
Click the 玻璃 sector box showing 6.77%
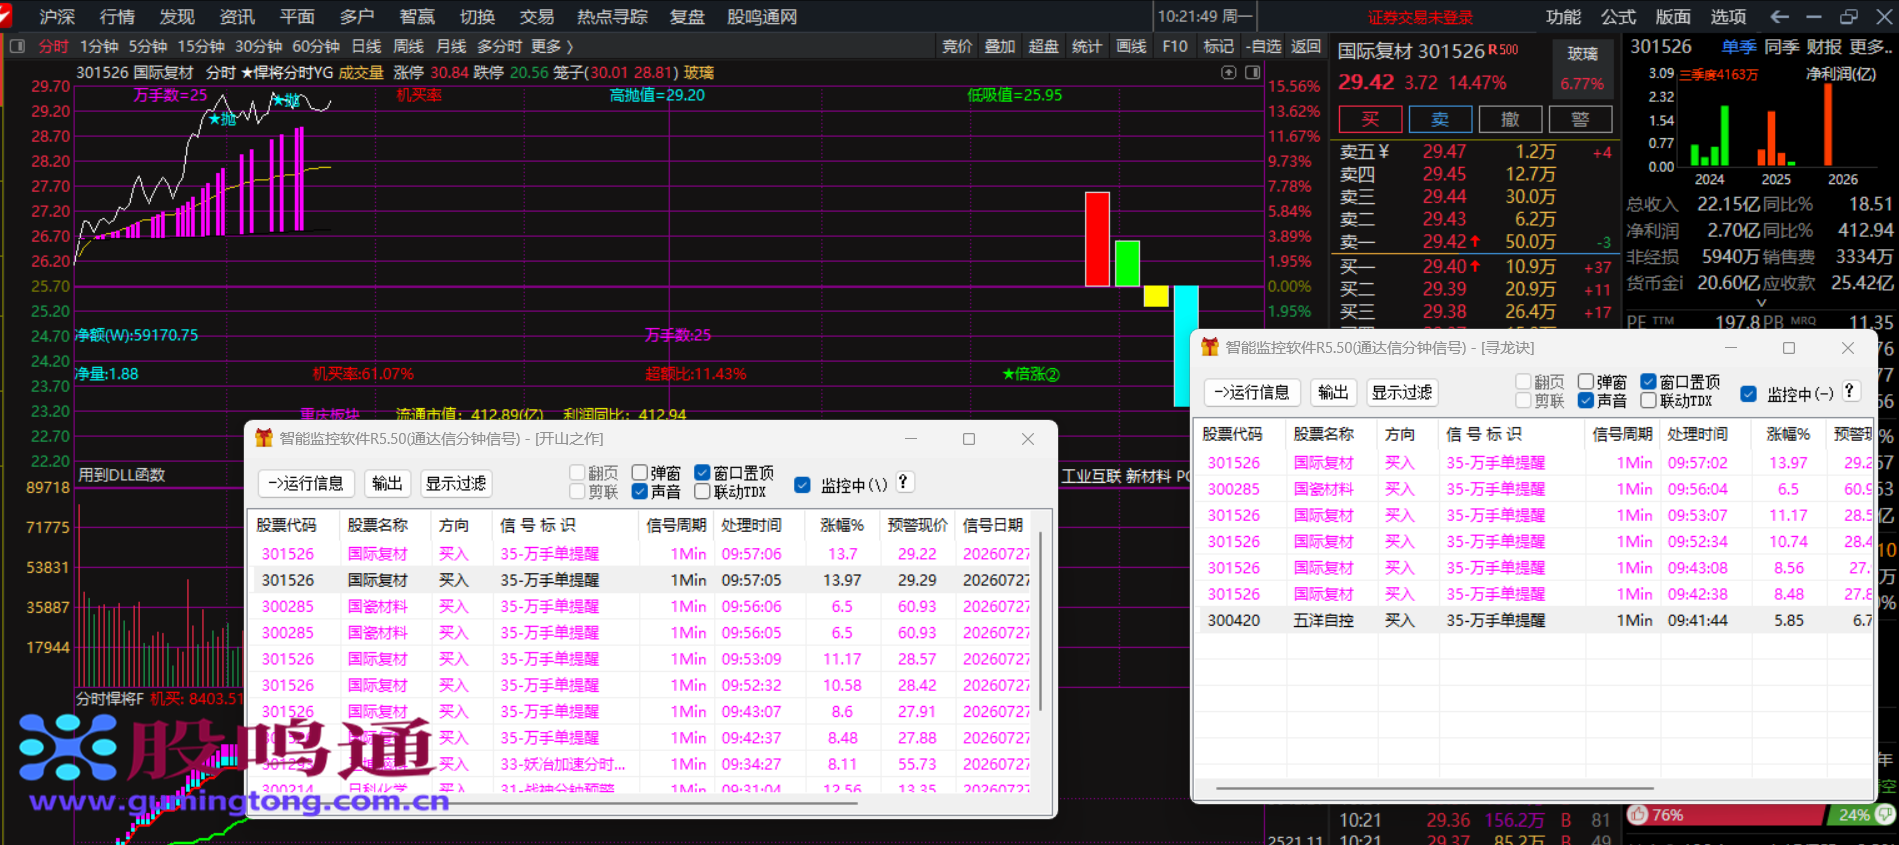[x=1582, y=68]
